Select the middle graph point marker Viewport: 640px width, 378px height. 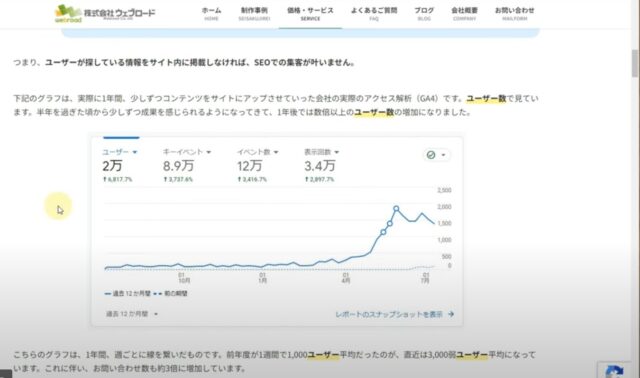(390, 223)
